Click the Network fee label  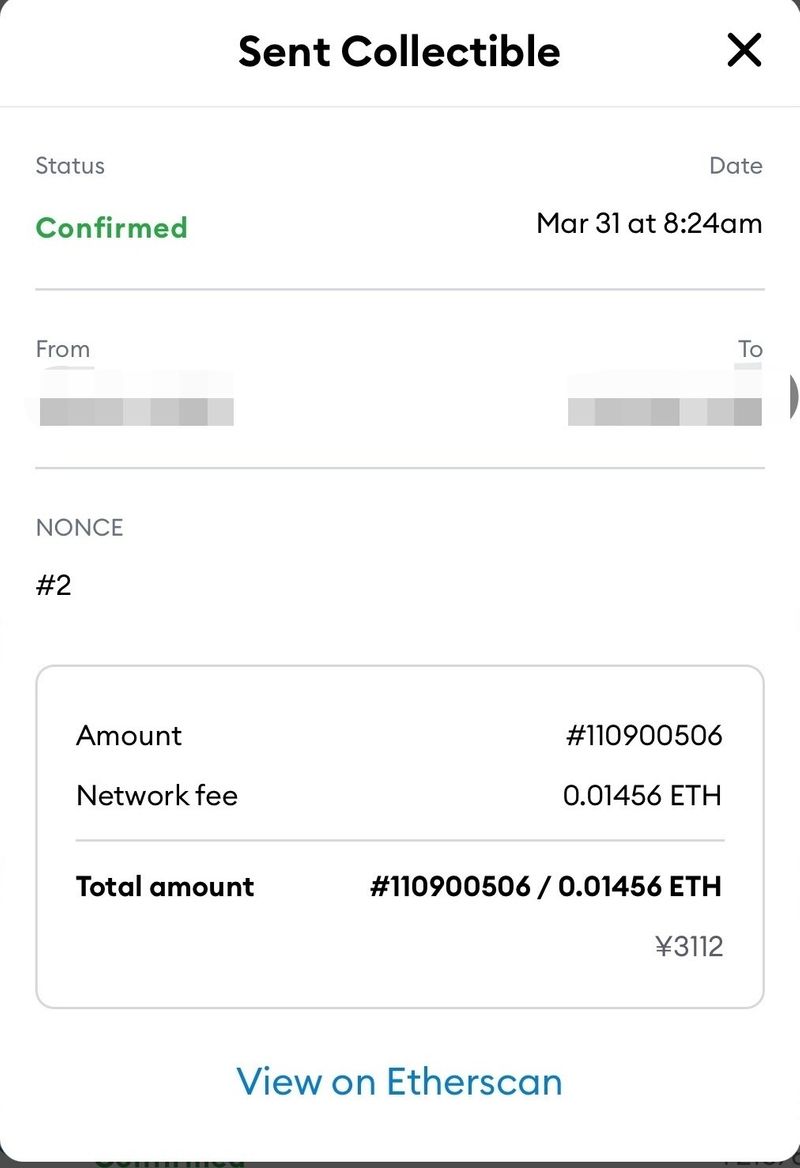[x=157, y=796]
